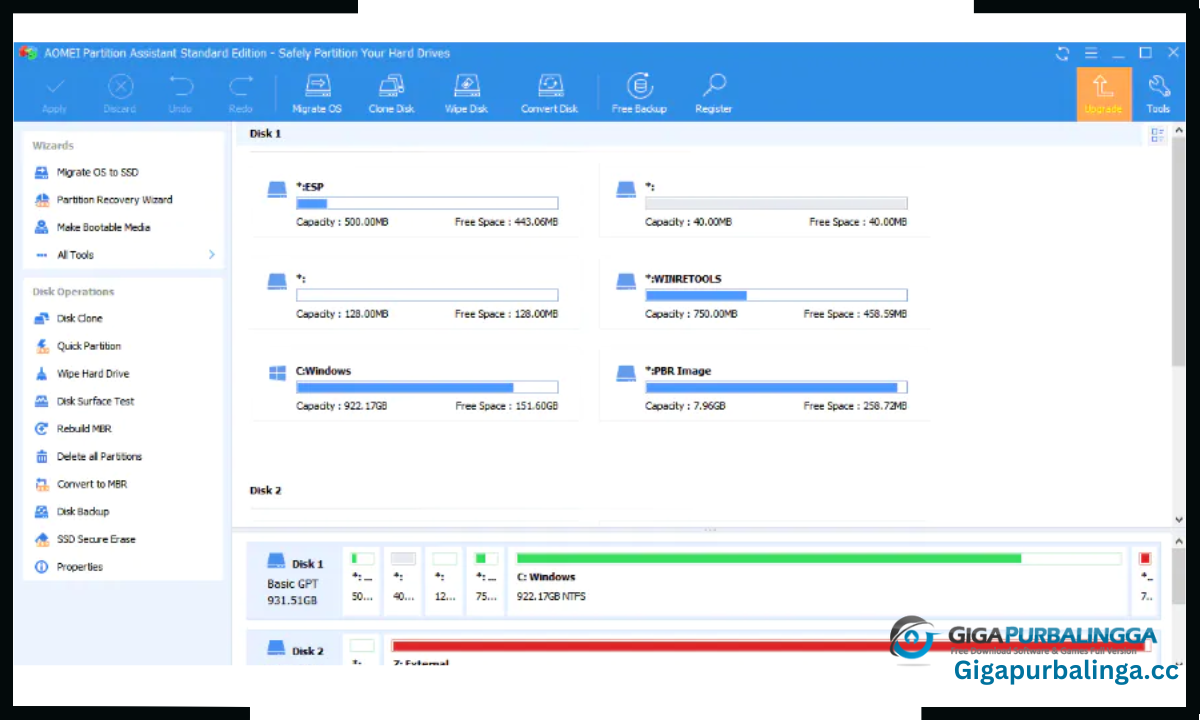1200x720 pixels.
Task: Open the hamburger menu in the title bar
Action: pos(1091,54)
